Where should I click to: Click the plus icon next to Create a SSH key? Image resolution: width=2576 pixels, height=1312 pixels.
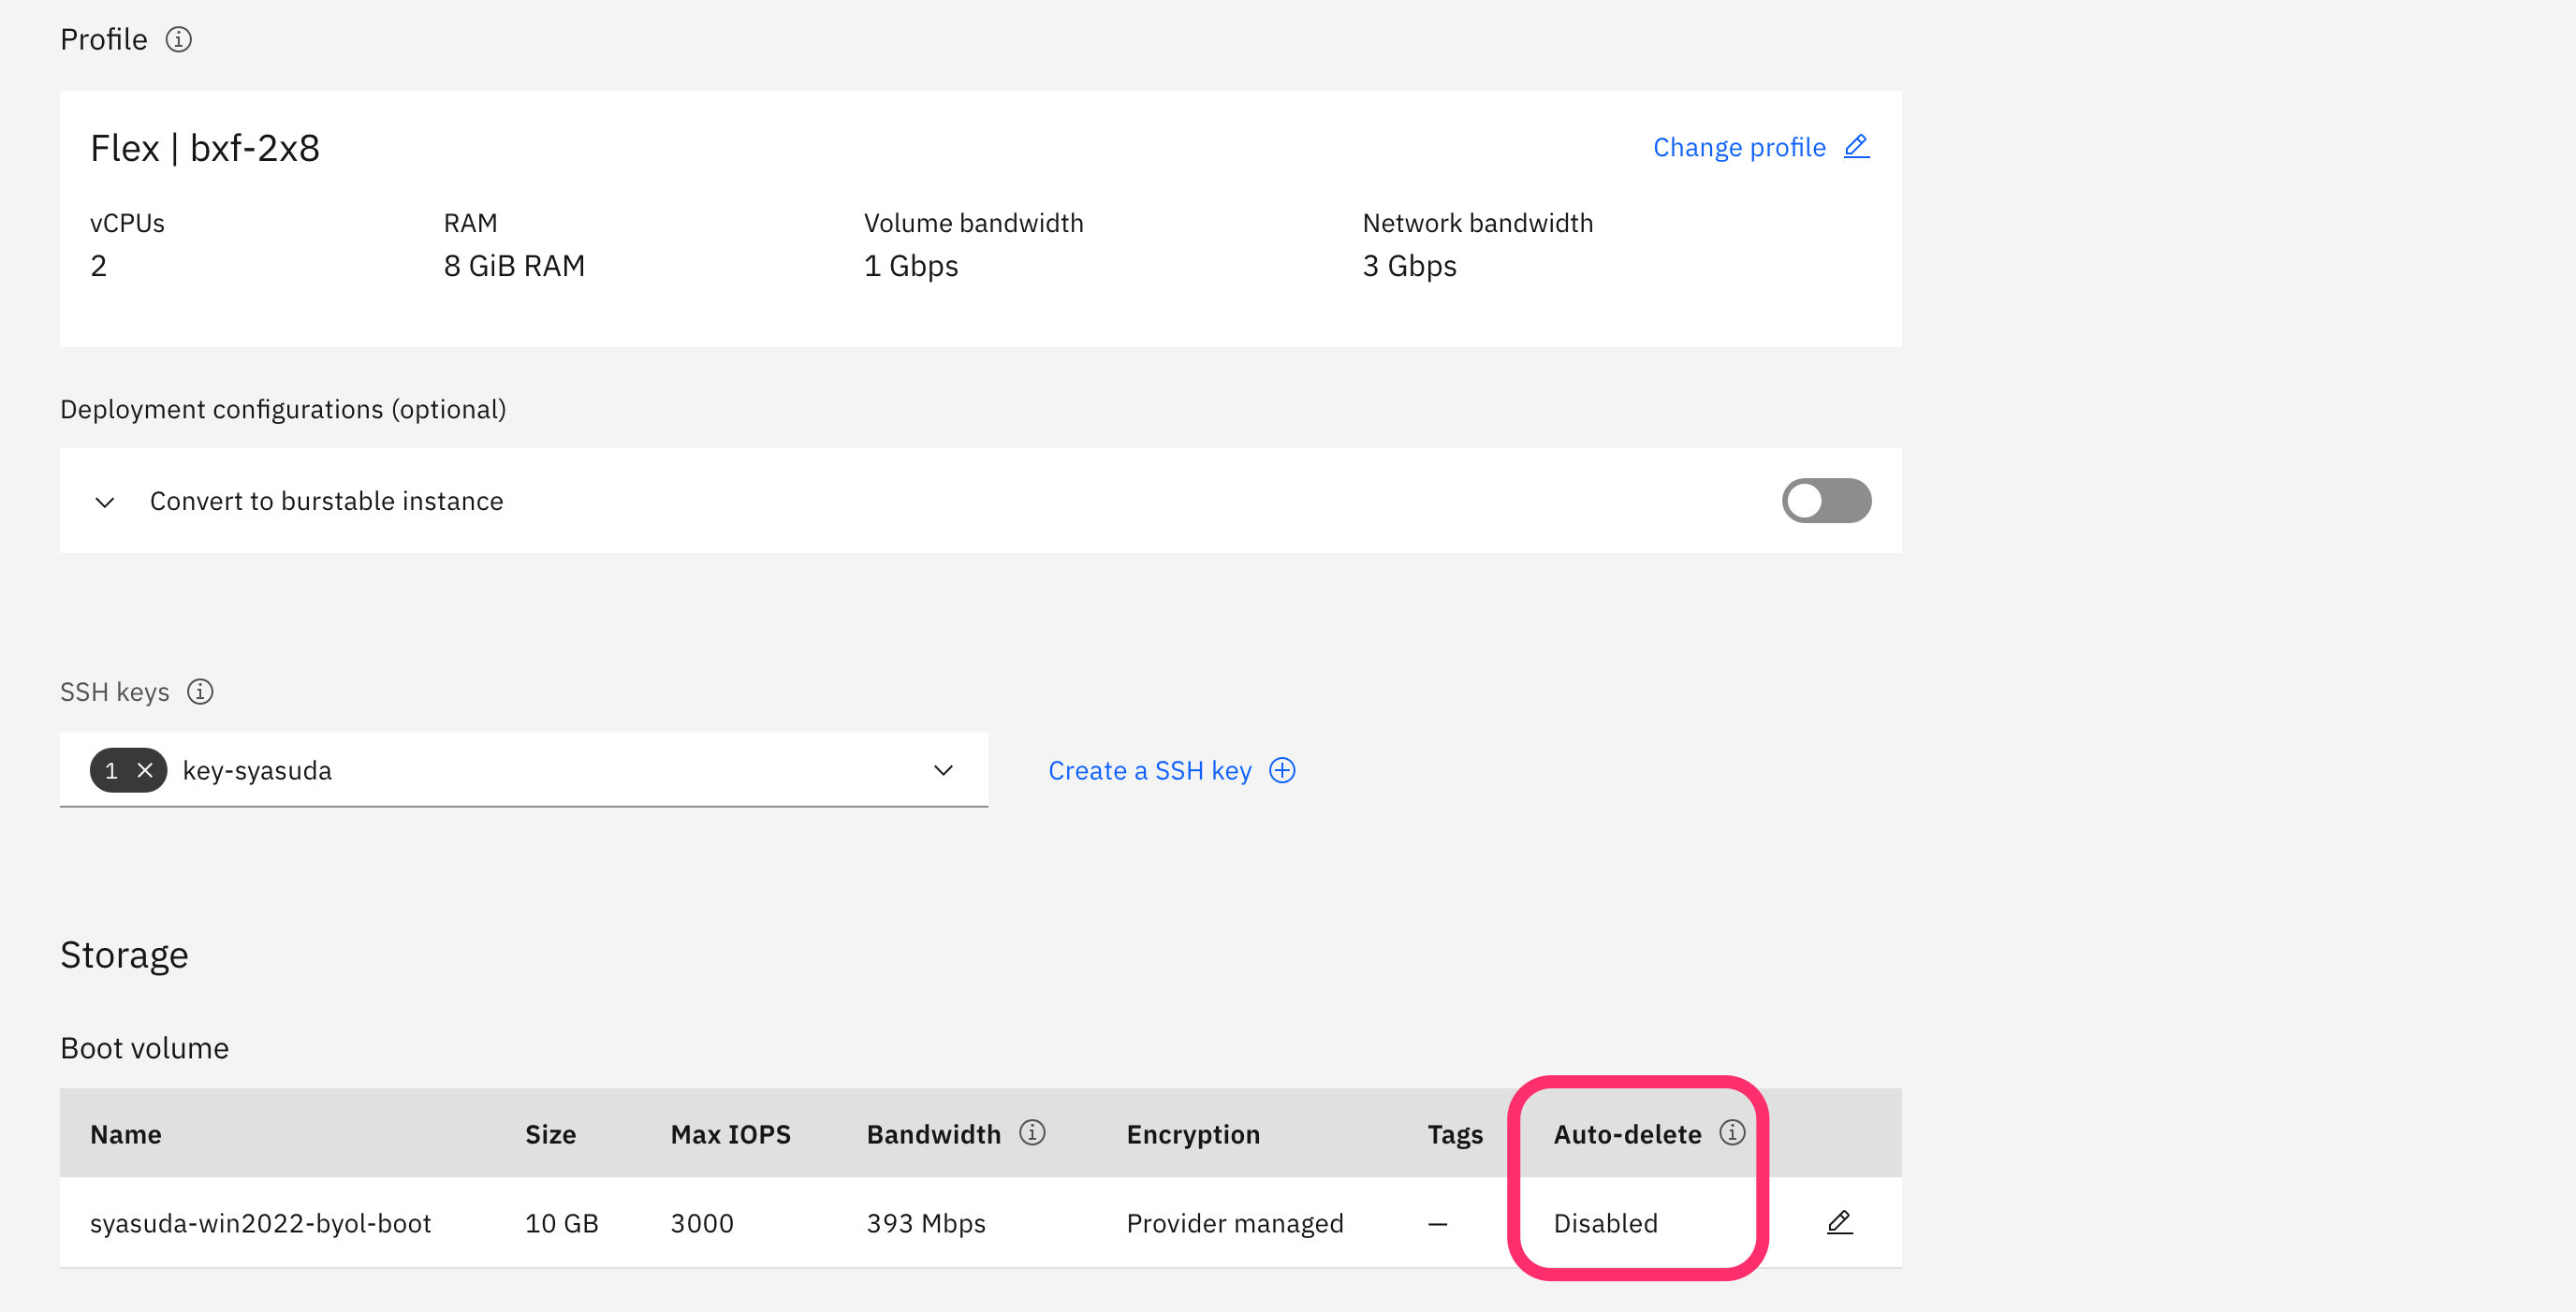point(1282,770)
